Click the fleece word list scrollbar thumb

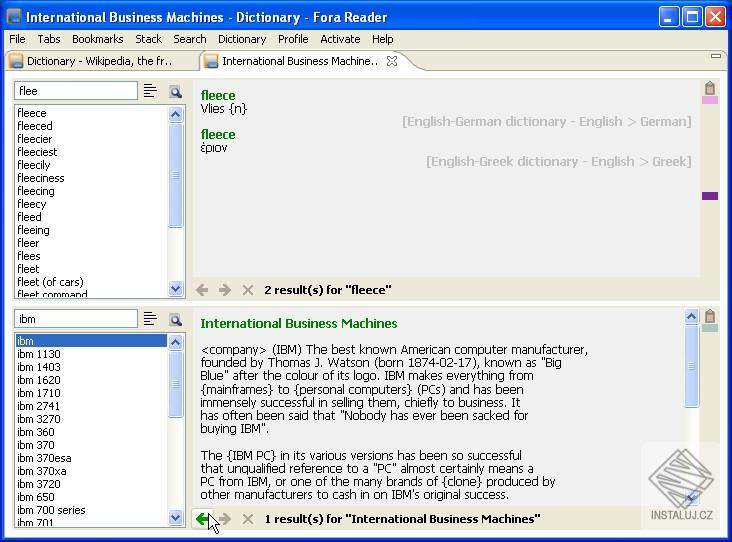(176, 175)
